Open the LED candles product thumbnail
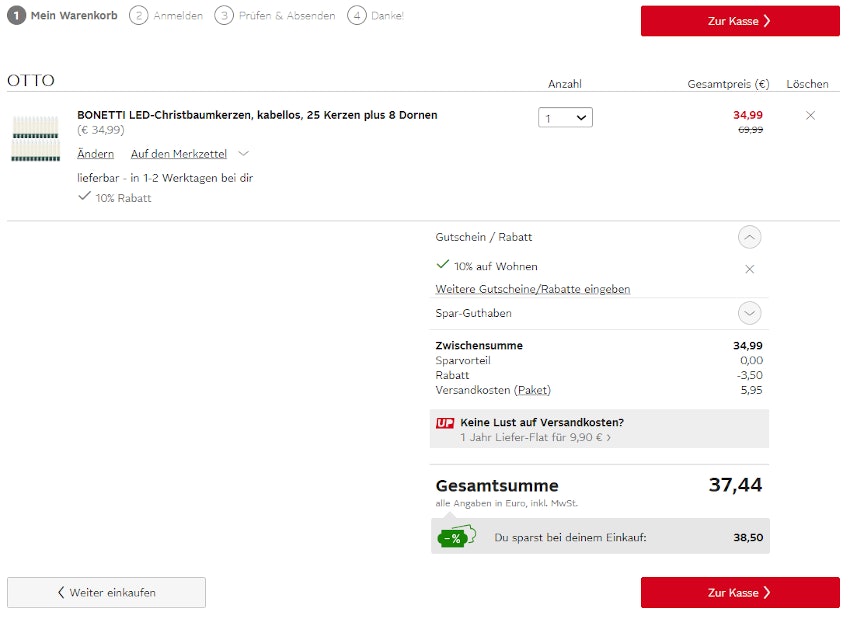 tap(36, 138)
